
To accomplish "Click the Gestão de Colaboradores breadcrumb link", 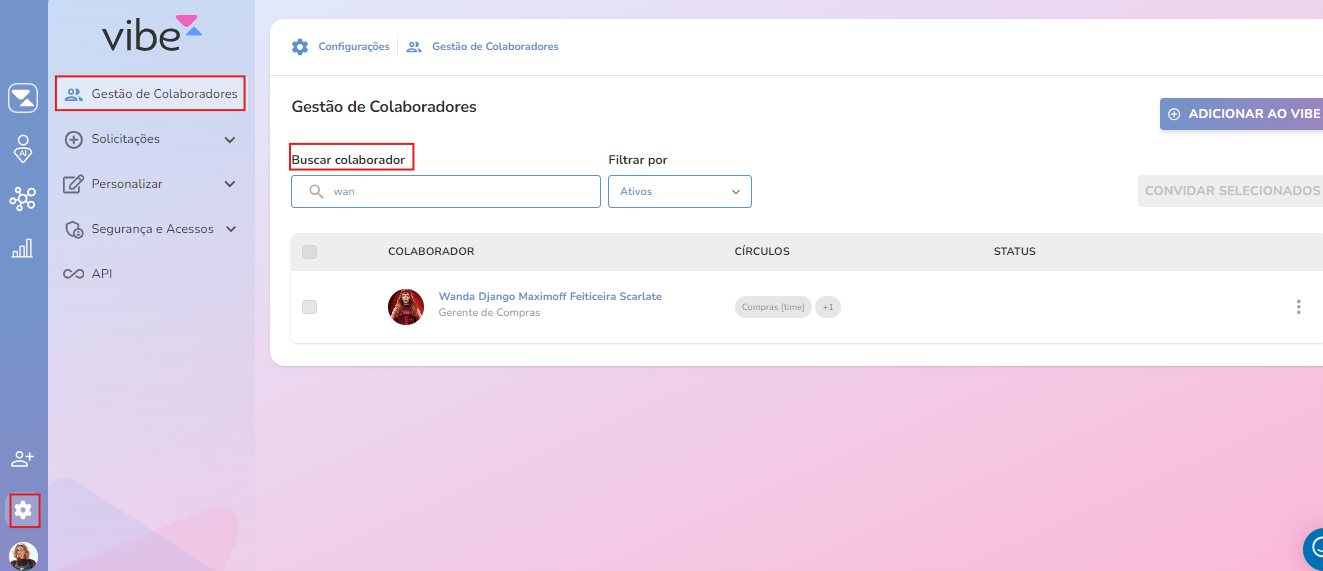I will coord(495,46).
